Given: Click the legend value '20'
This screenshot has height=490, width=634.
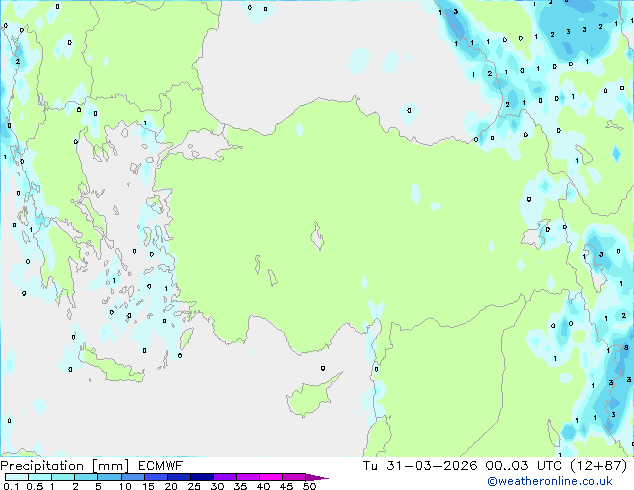Looking at the screenshot, I should (x=171, y=486).
